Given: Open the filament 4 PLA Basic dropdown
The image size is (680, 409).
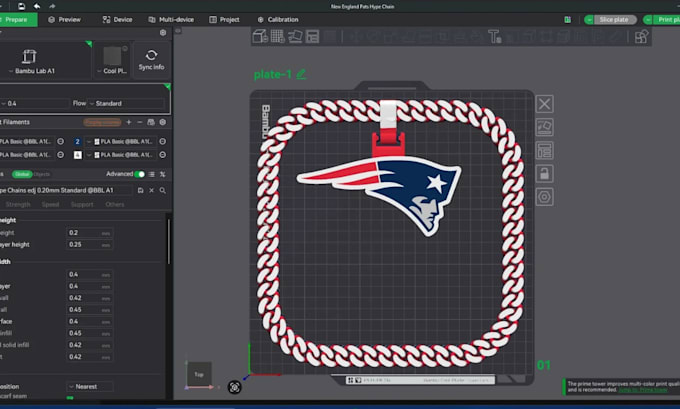Looking at the screenshot, I should click(x=121, y=155).
